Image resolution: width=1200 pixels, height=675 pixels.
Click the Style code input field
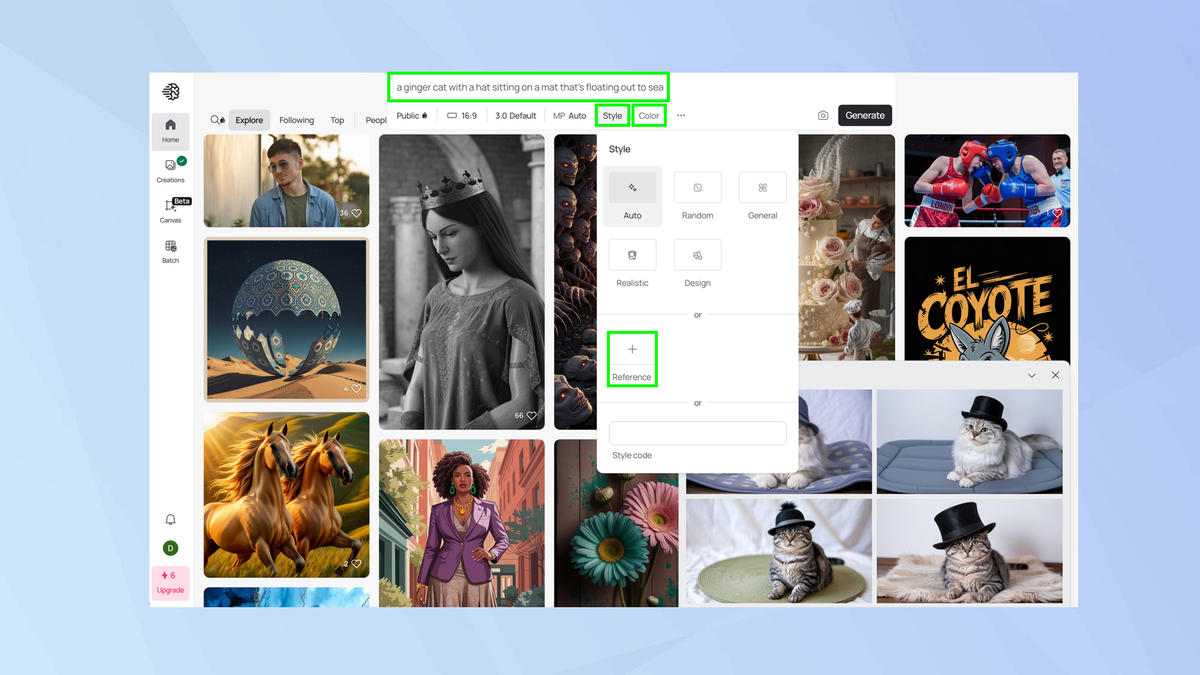697,432
